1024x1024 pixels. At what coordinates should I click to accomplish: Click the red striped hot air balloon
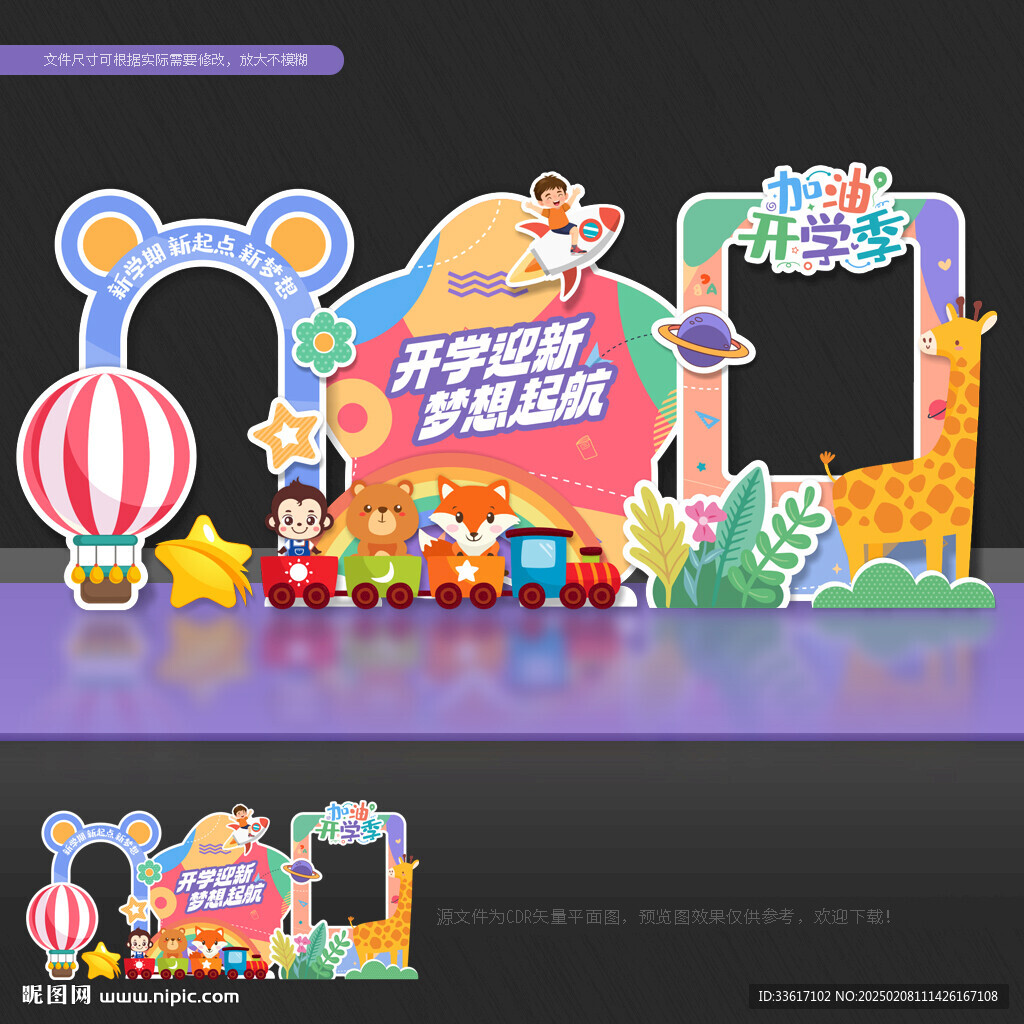tap(106, 487)
